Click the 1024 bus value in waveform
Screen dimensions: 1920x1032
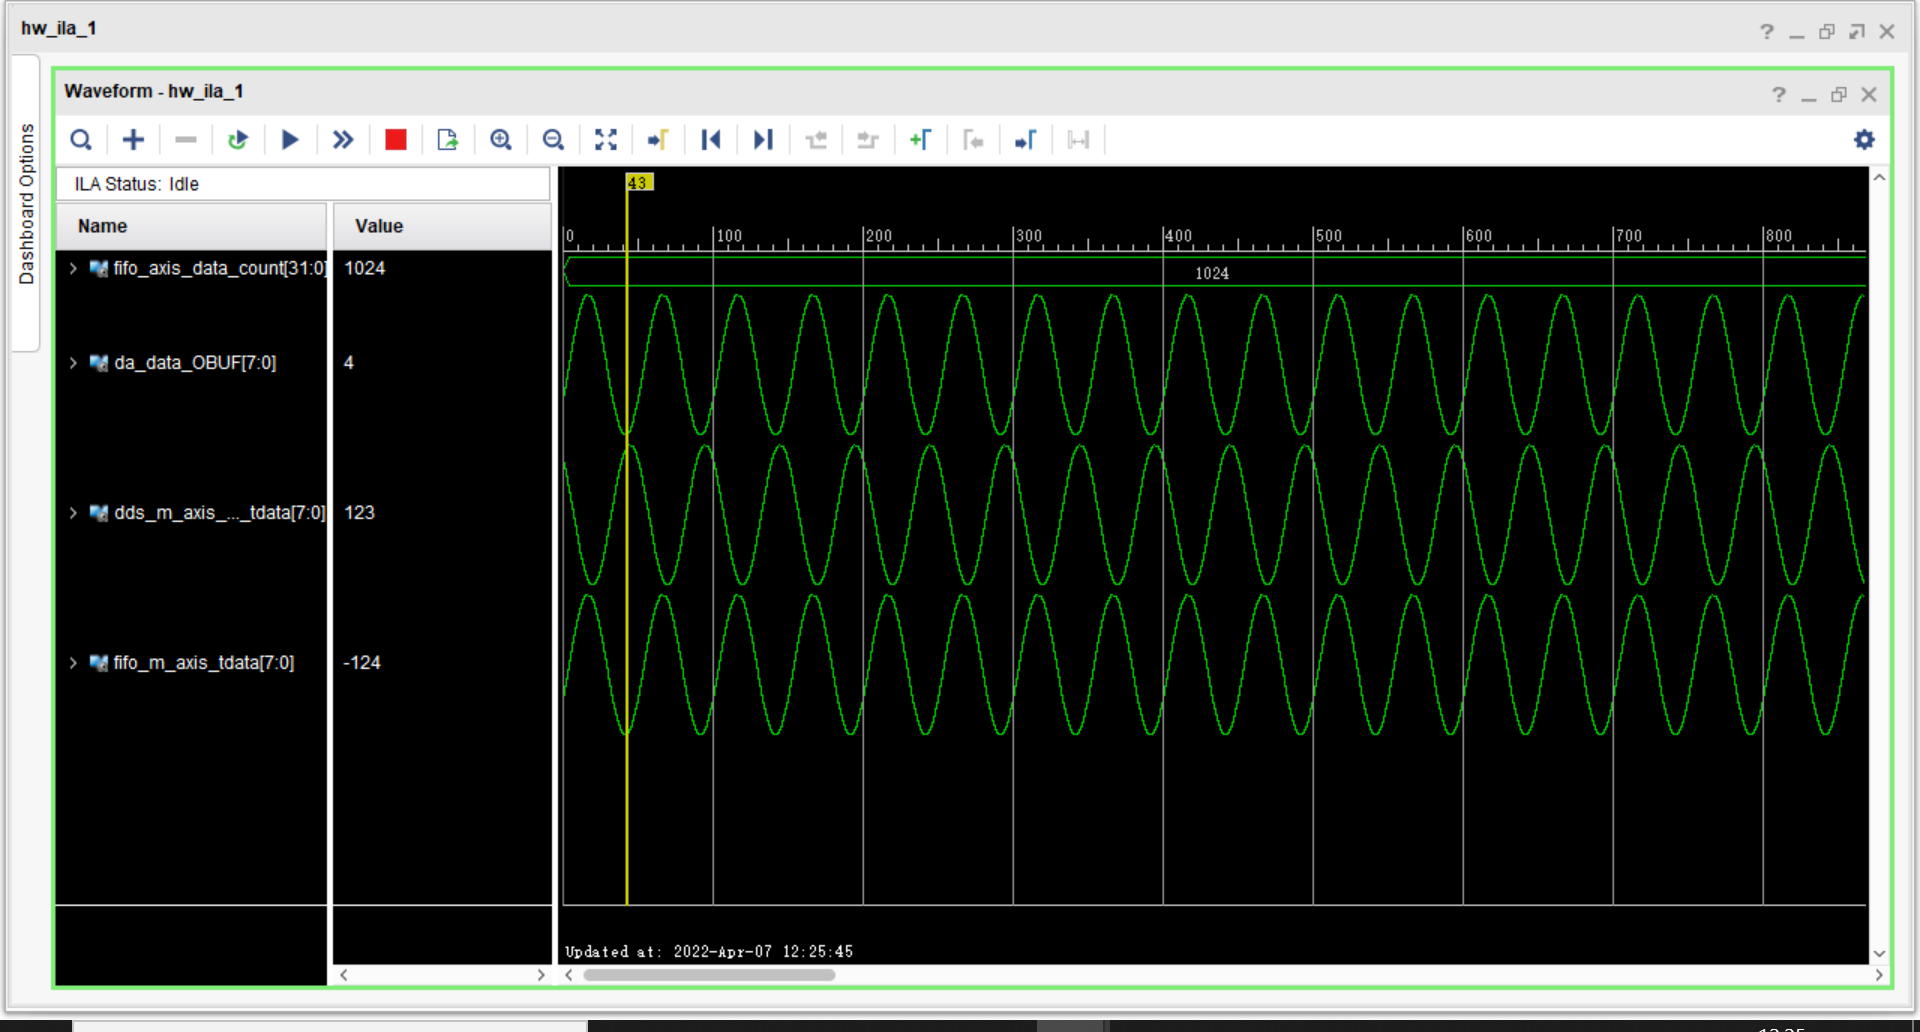(x=1212, y=273)
